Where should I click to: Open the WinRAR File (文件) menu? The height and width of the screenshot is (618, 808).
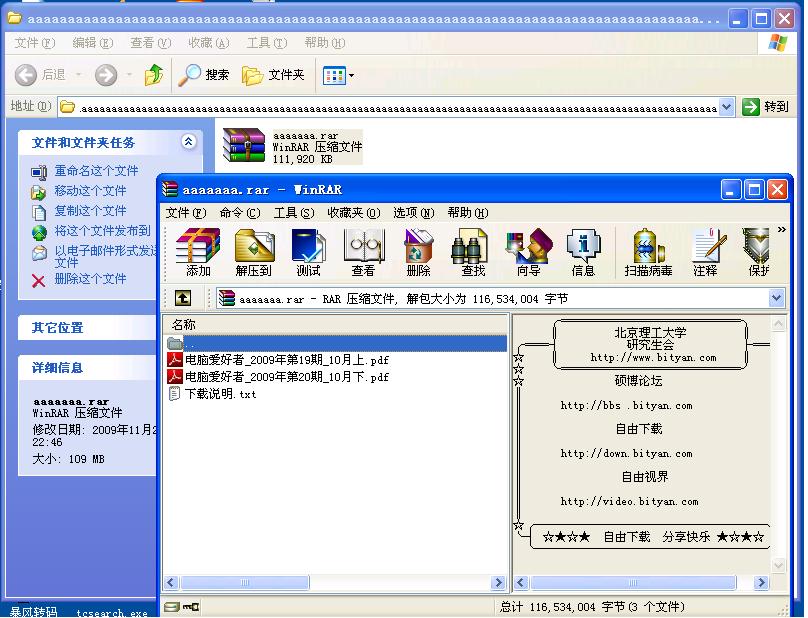(x=186, y=212)
